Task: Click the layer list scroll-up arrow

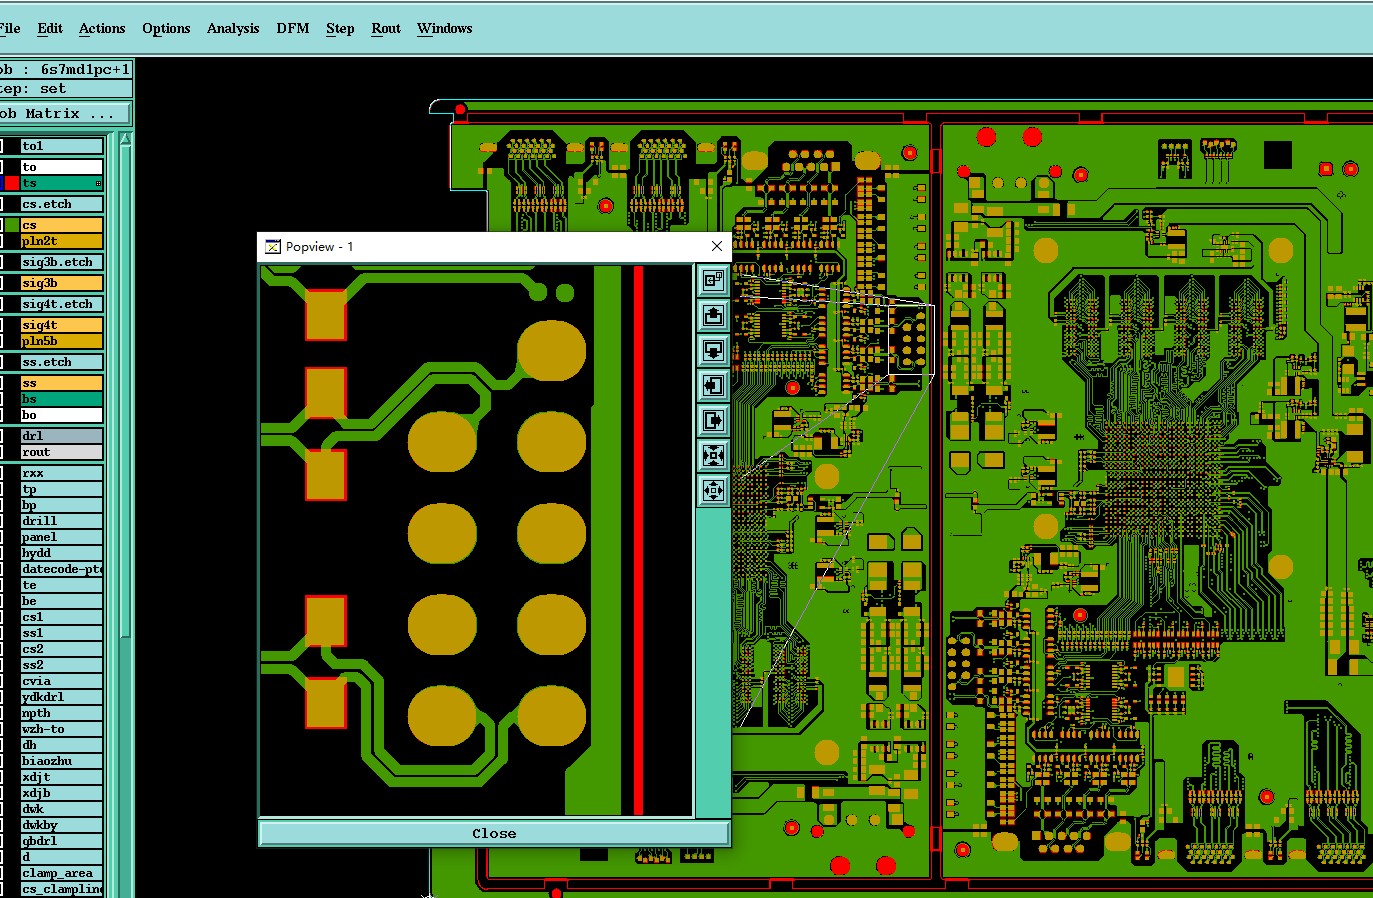Action: pyautogui.click(x=125, y=140)
